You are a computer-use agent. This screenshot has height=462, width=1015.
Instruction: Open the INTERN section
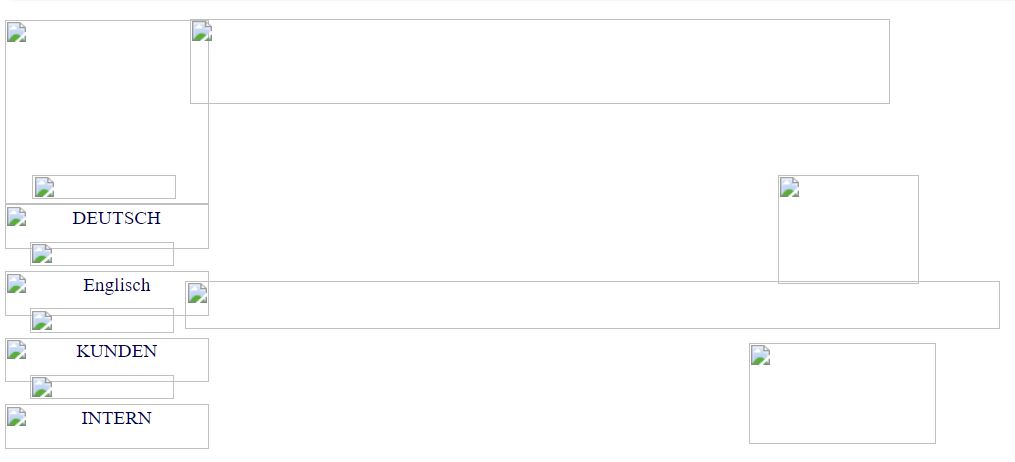tap(116, 418)
